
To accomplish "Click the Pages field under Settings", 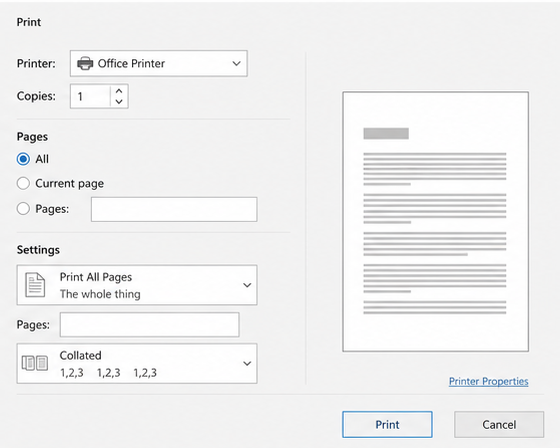I will coord(150,324).
